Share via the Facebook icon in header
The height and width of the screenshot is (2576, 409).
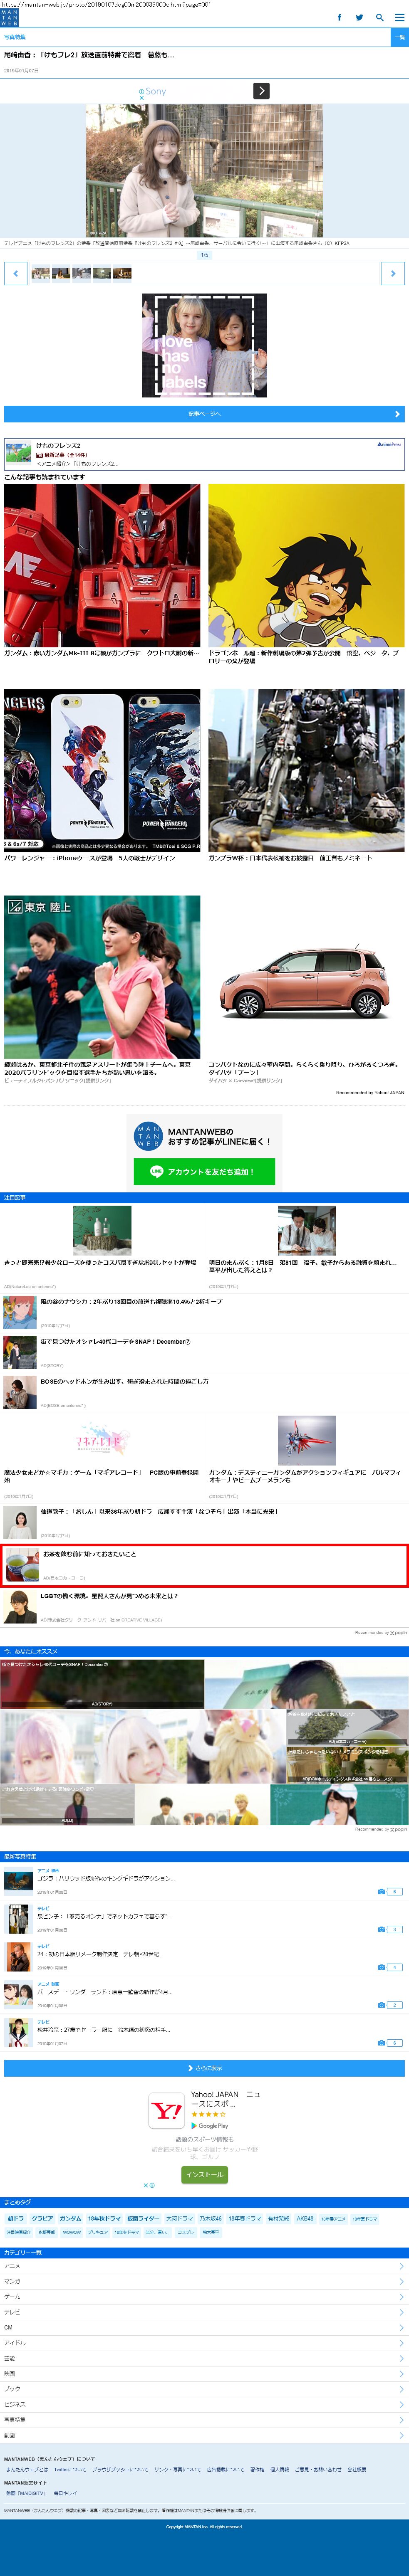(x=339, y=17)
